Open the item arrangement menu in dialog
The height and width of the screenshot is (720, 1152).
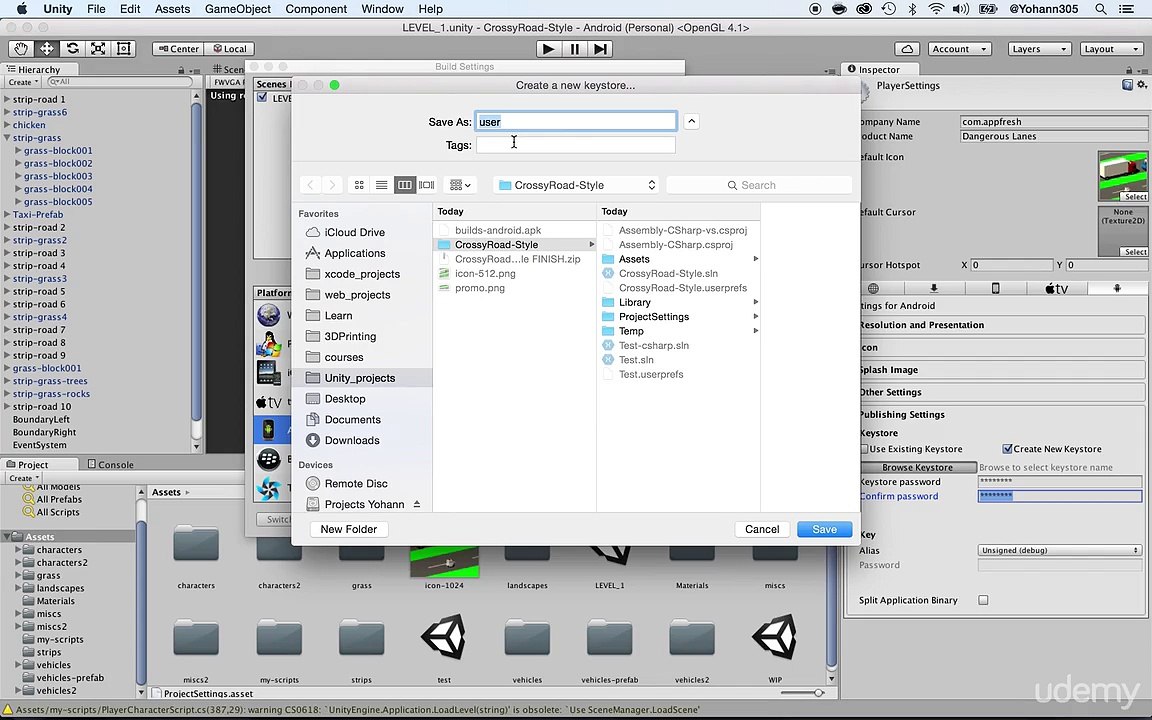tap(460, 185)
